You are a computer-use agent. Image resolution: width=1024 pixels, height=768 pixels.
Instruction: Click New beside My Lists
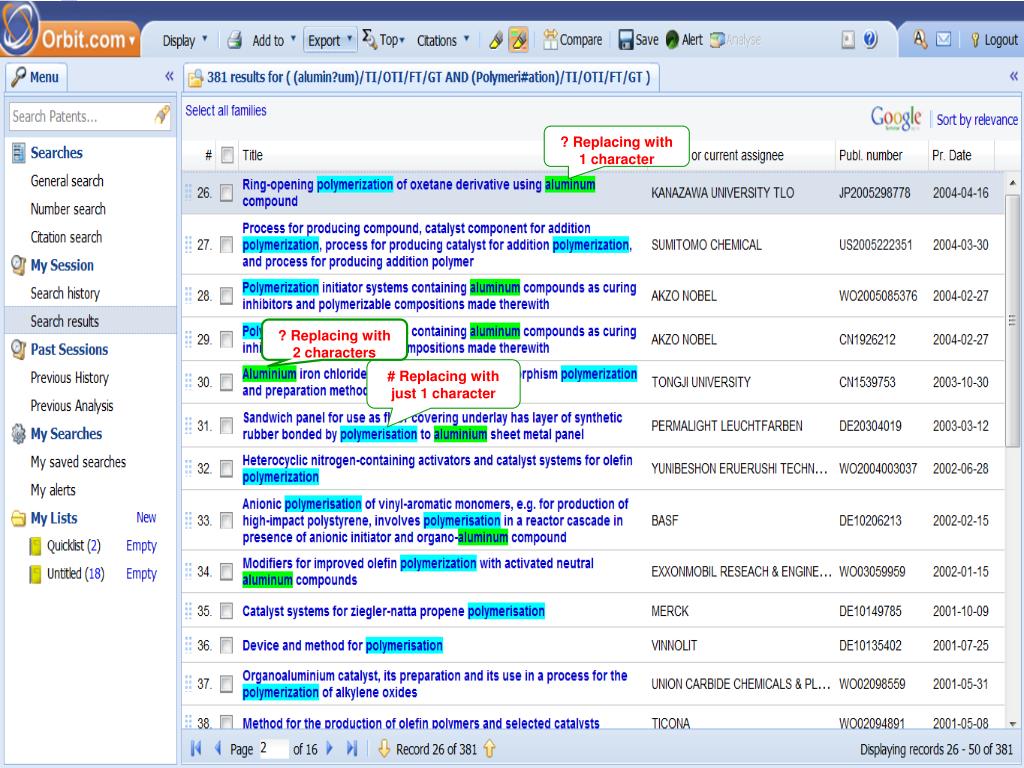146,517
